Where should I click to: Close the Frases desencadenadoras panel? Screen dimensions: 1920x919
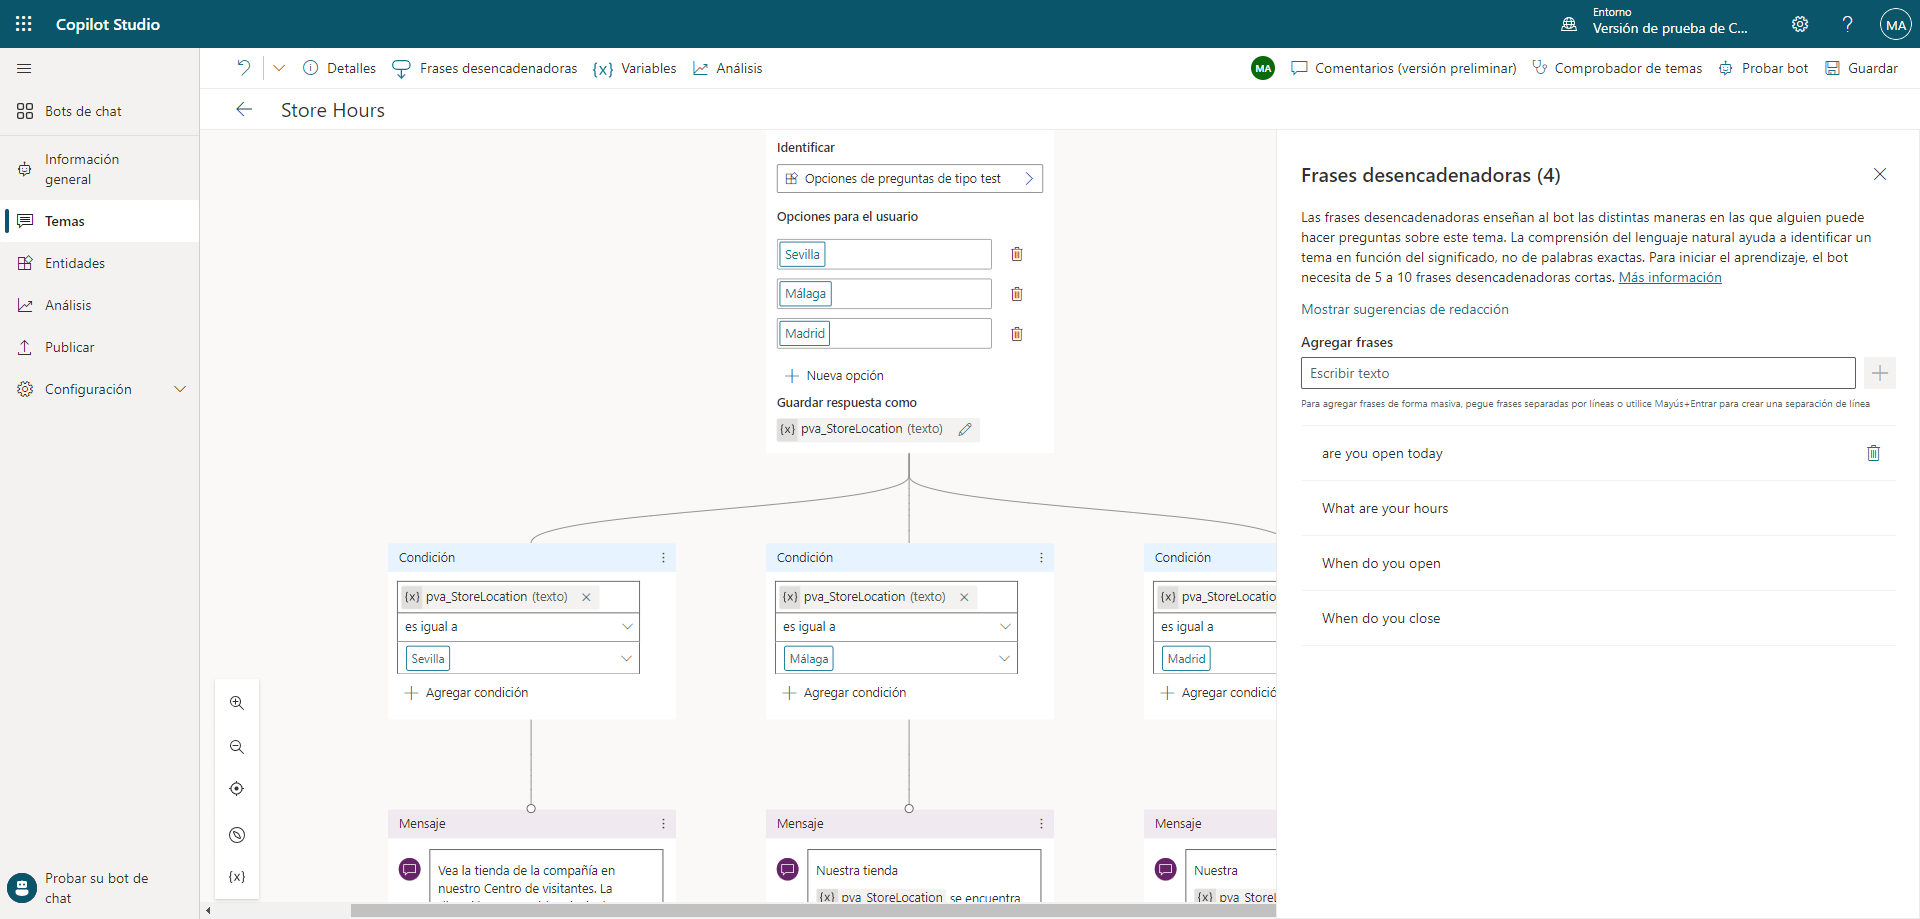coord(1880,174)
